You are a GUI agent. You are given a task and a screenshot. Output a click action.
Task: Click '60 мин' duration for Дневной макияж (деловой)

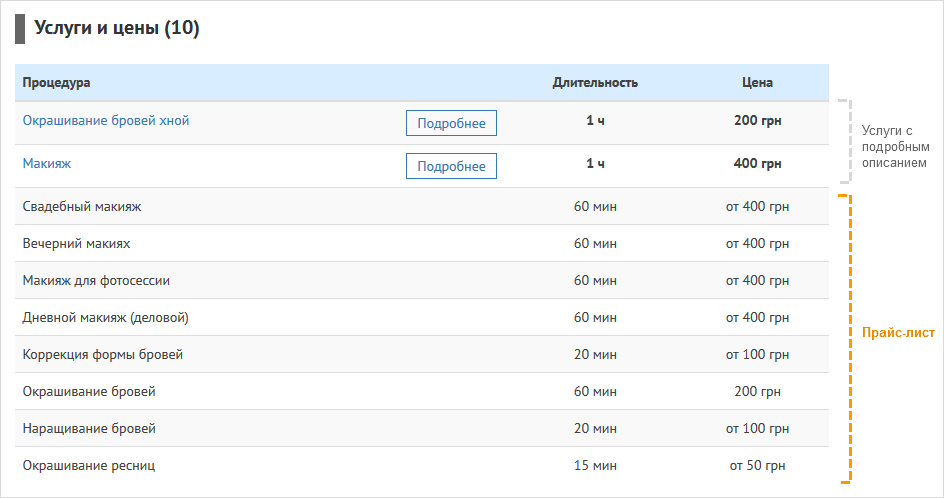pos(595,317)
